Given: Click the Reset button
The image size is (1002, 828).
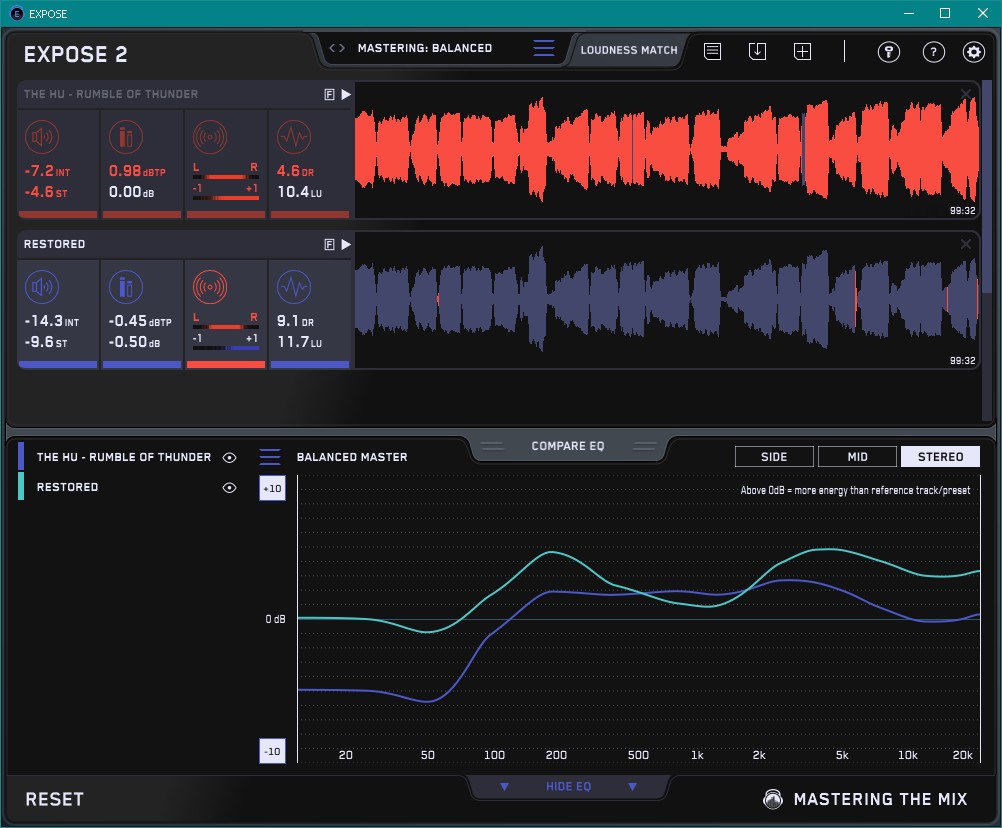Looking at the screenshot, I should 55,799.
